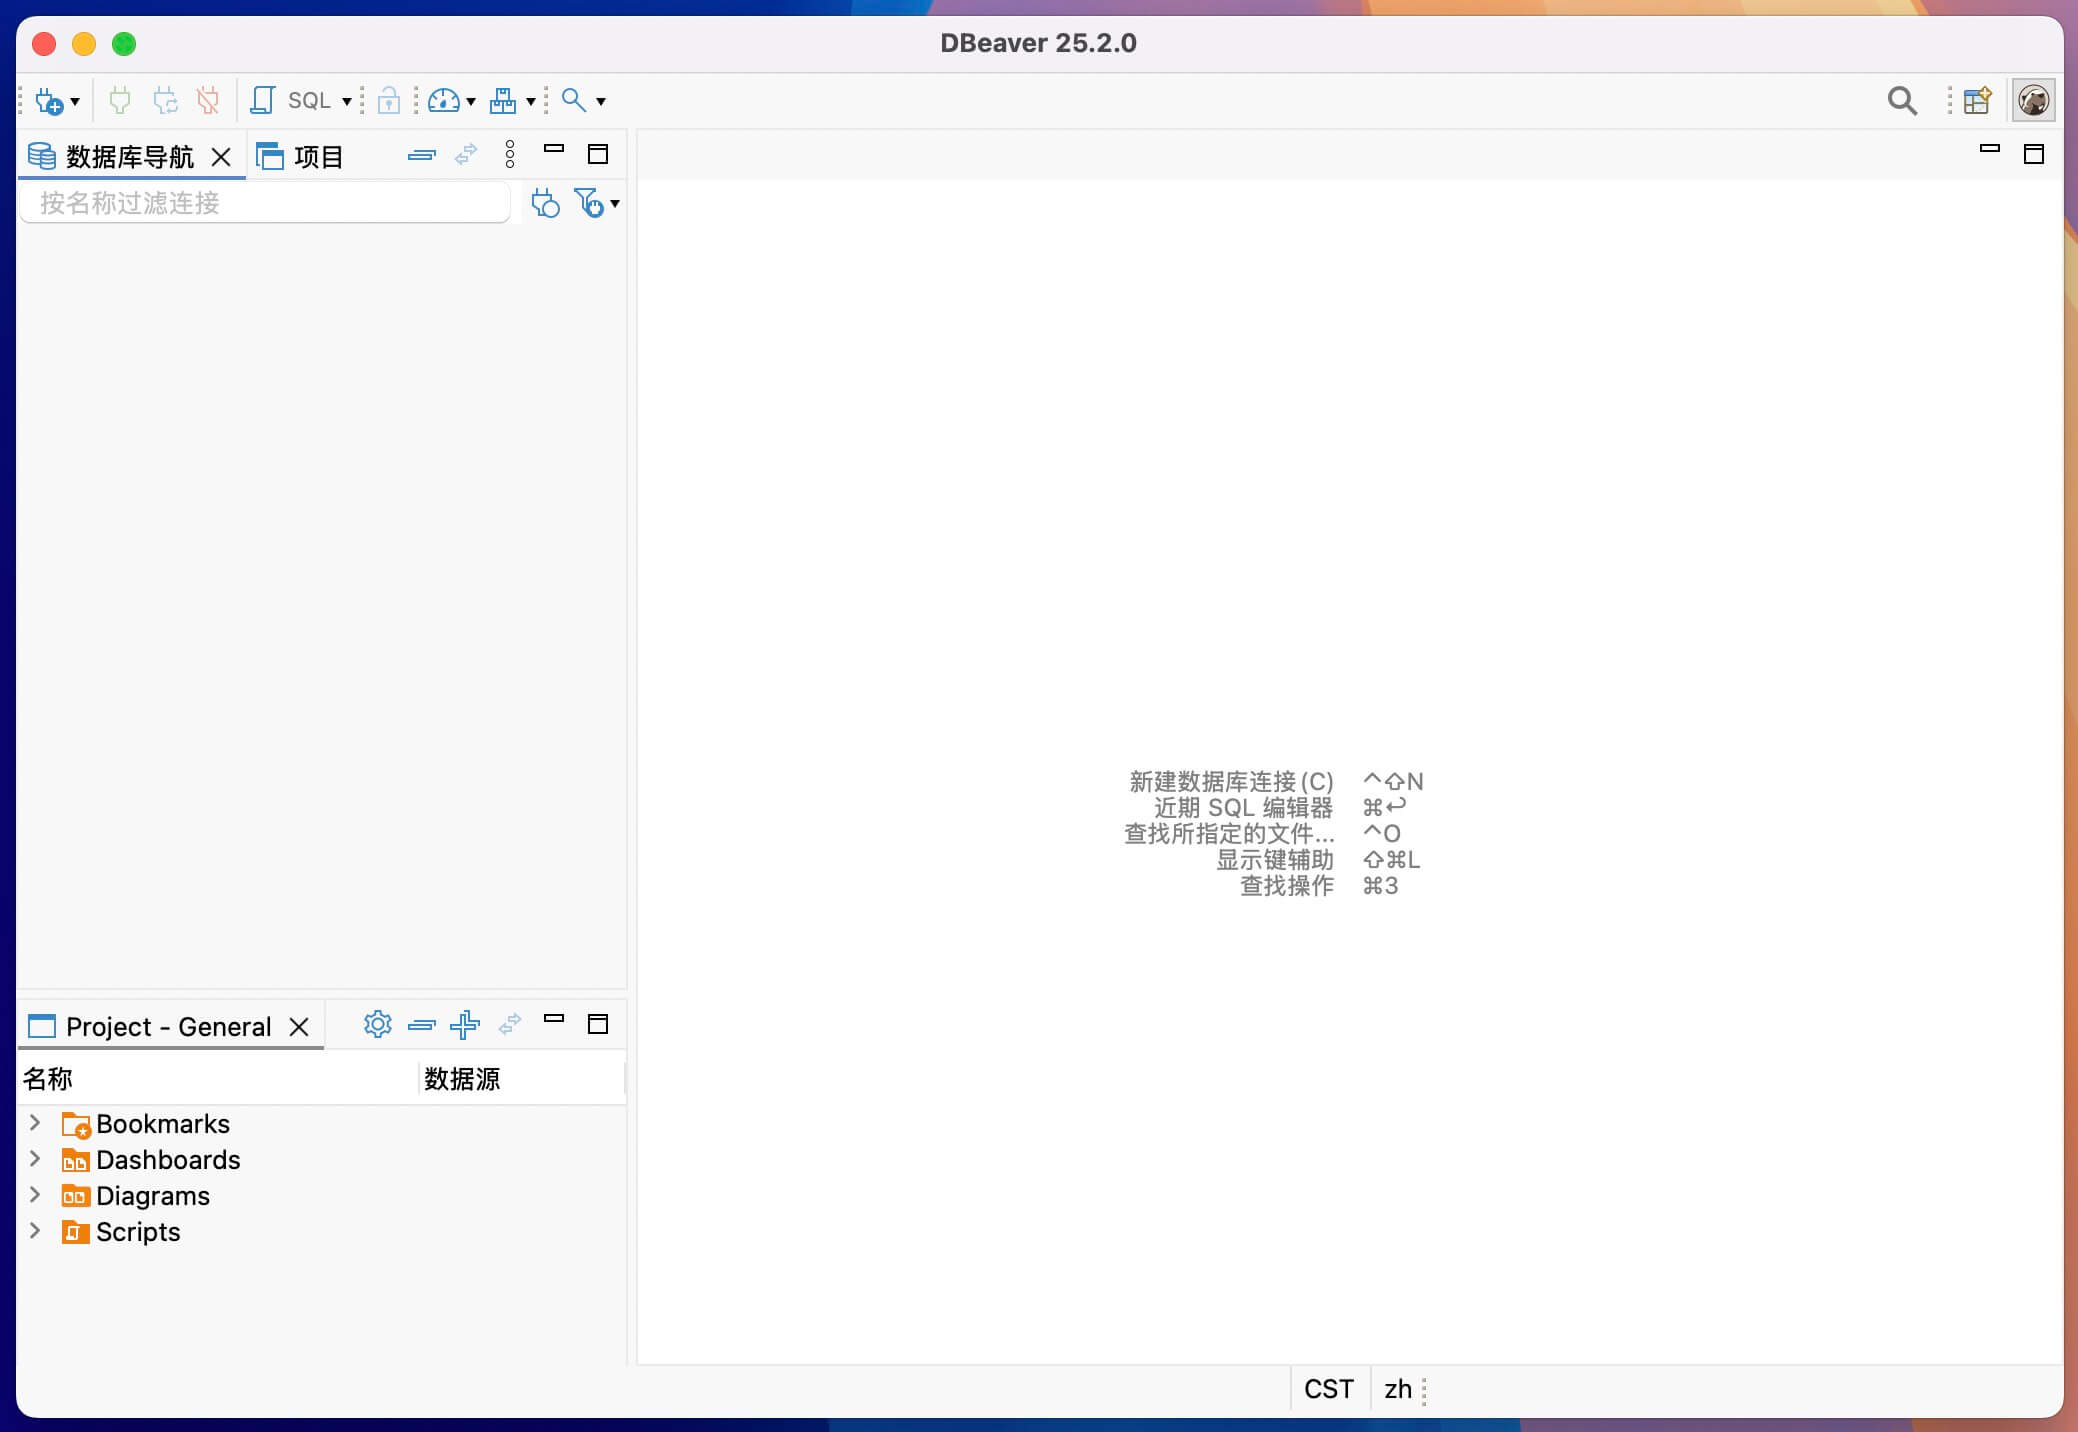This screenshot has height=1432, width=2078.
Task: Expand the Diagrams folder
Action: click(35, 1195)
